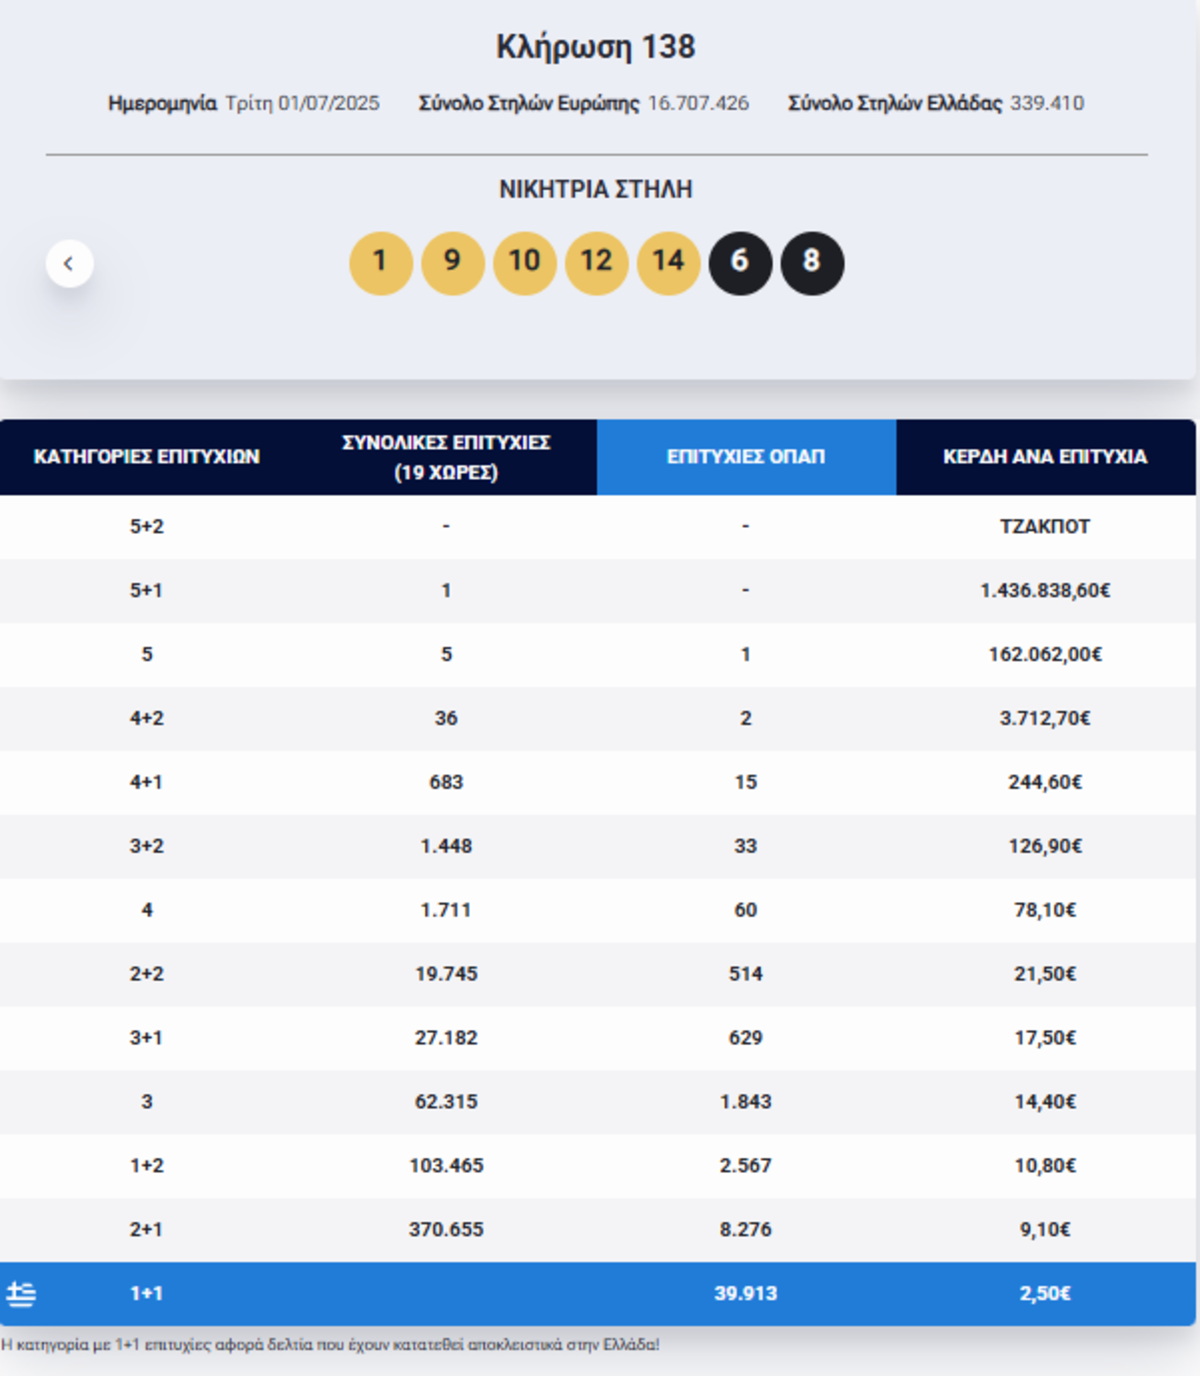Click total wins value 683
The height and width of the screenshot is (1376, 1200).
[x=446, y=783]
